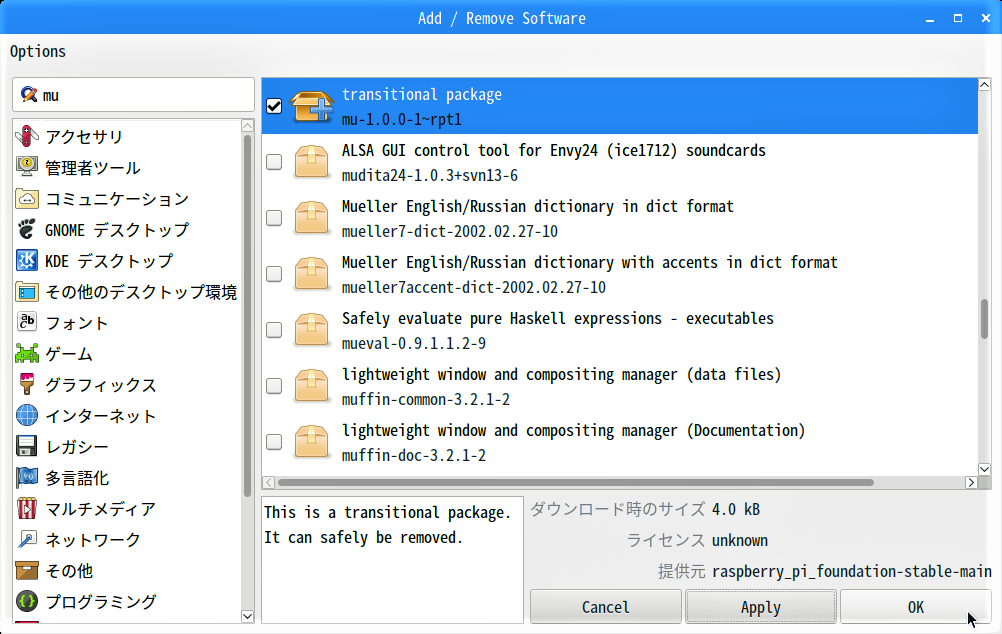Open the マルチメディア film icon

(x=27, y=509)
